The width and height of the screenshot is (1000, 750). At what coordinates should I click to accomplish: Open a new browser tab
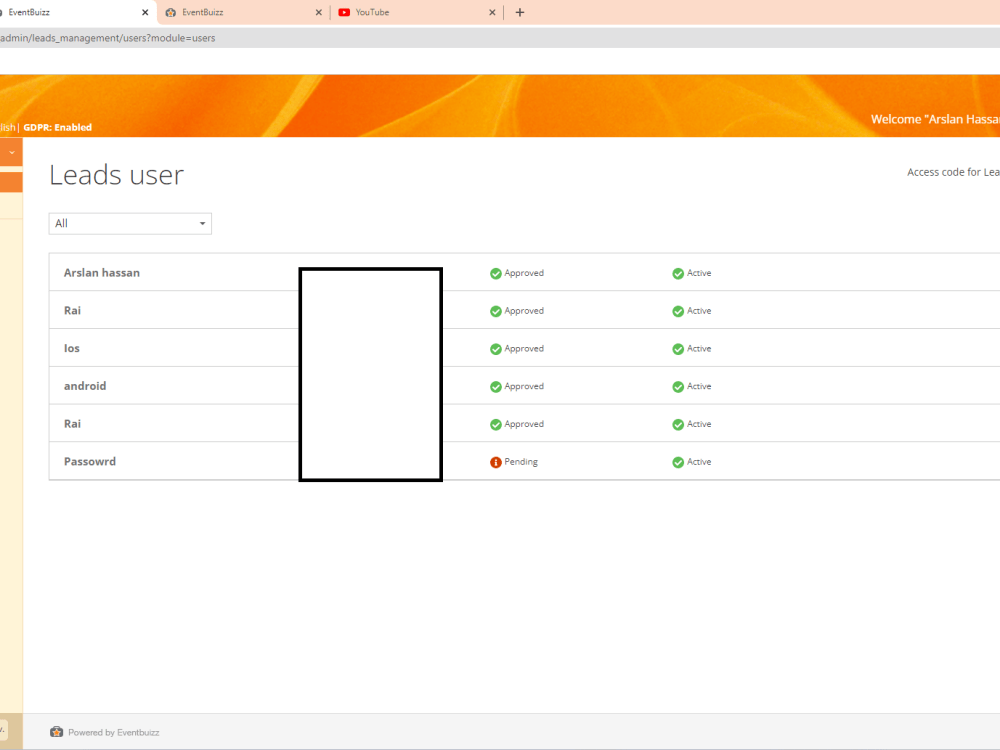point(520,12)
